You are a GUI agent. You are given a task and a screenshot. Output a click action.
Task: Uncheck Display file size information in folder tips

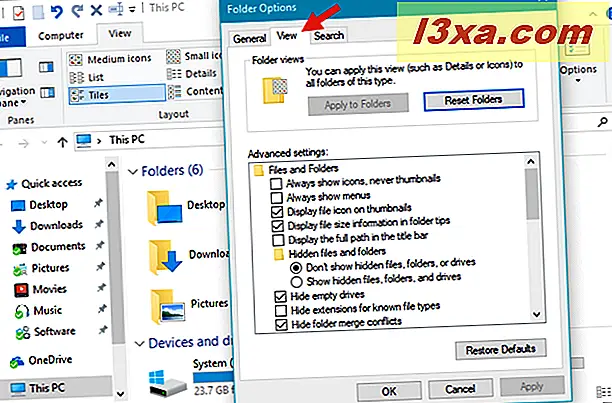[278, 225]
